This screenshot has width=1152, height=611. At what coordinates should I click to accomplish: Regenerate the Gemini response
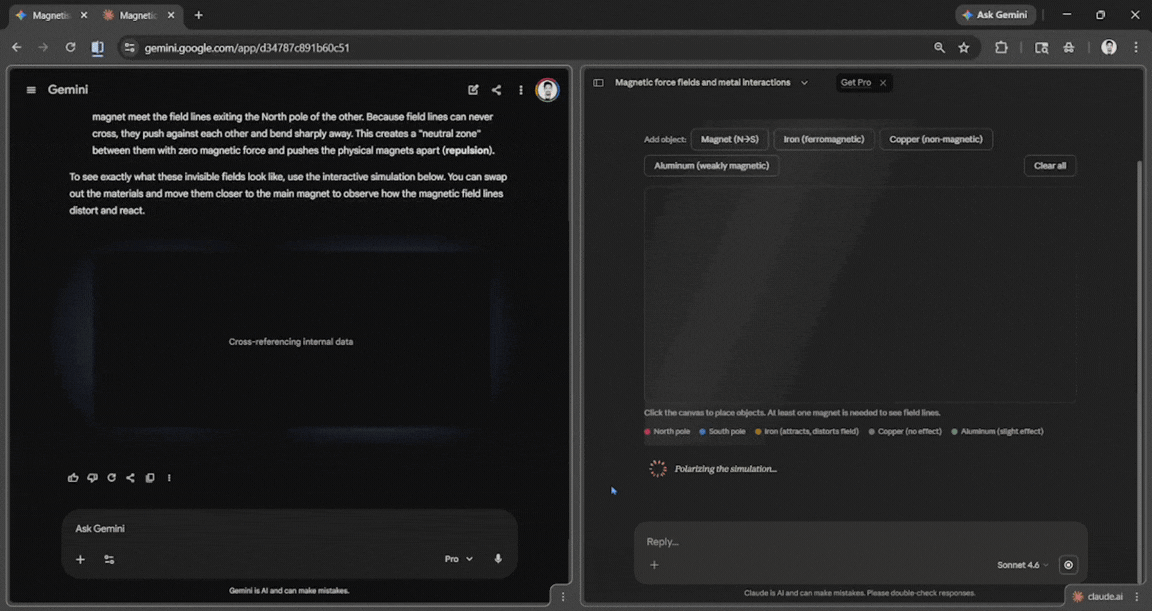112,477
